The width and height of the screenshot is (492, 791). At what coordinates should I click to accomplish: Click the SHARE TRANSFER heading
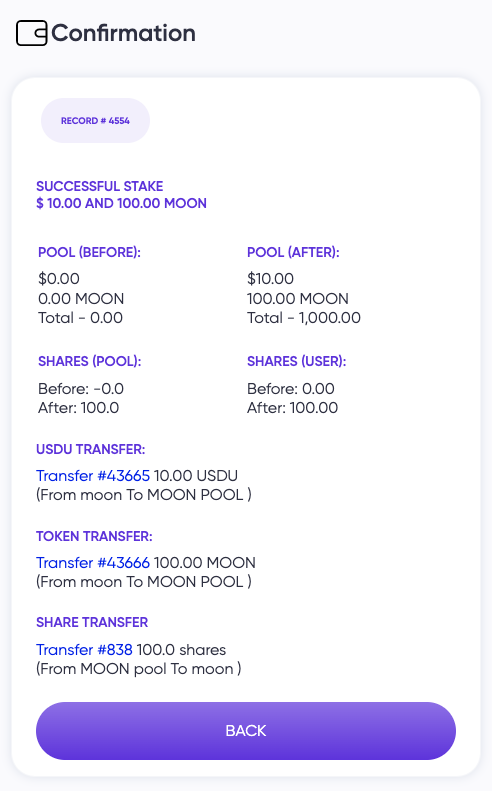pyautogui.click(x=92, y=622)
